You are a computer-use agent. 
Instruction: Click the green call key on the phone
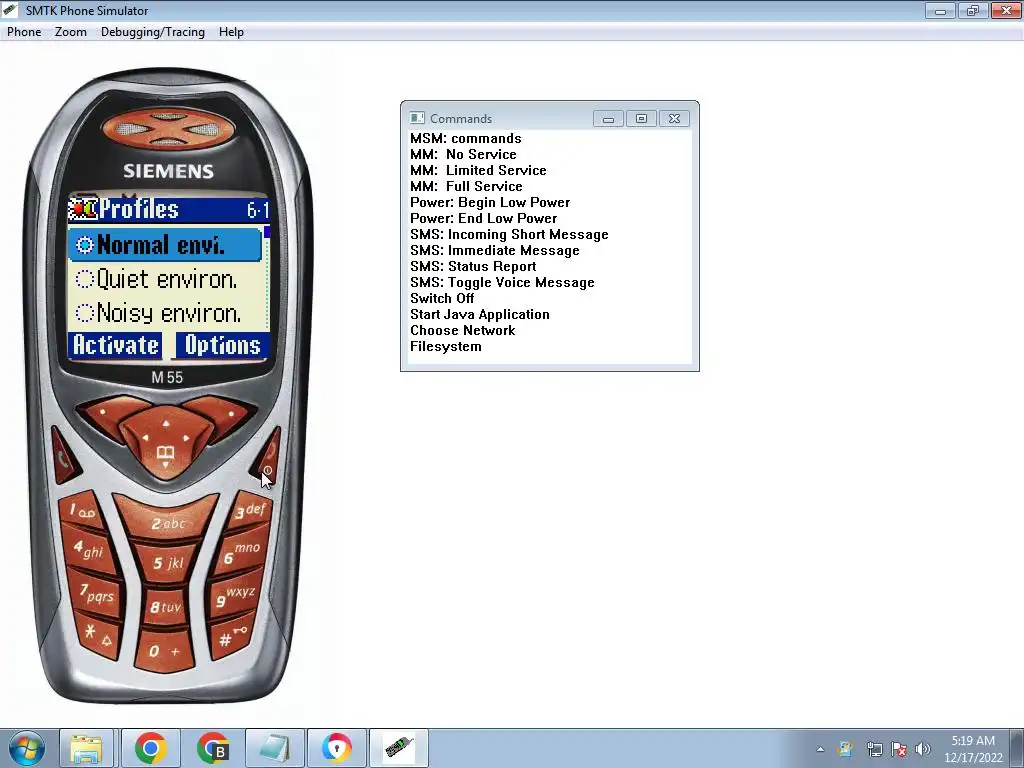coord(64,457)
